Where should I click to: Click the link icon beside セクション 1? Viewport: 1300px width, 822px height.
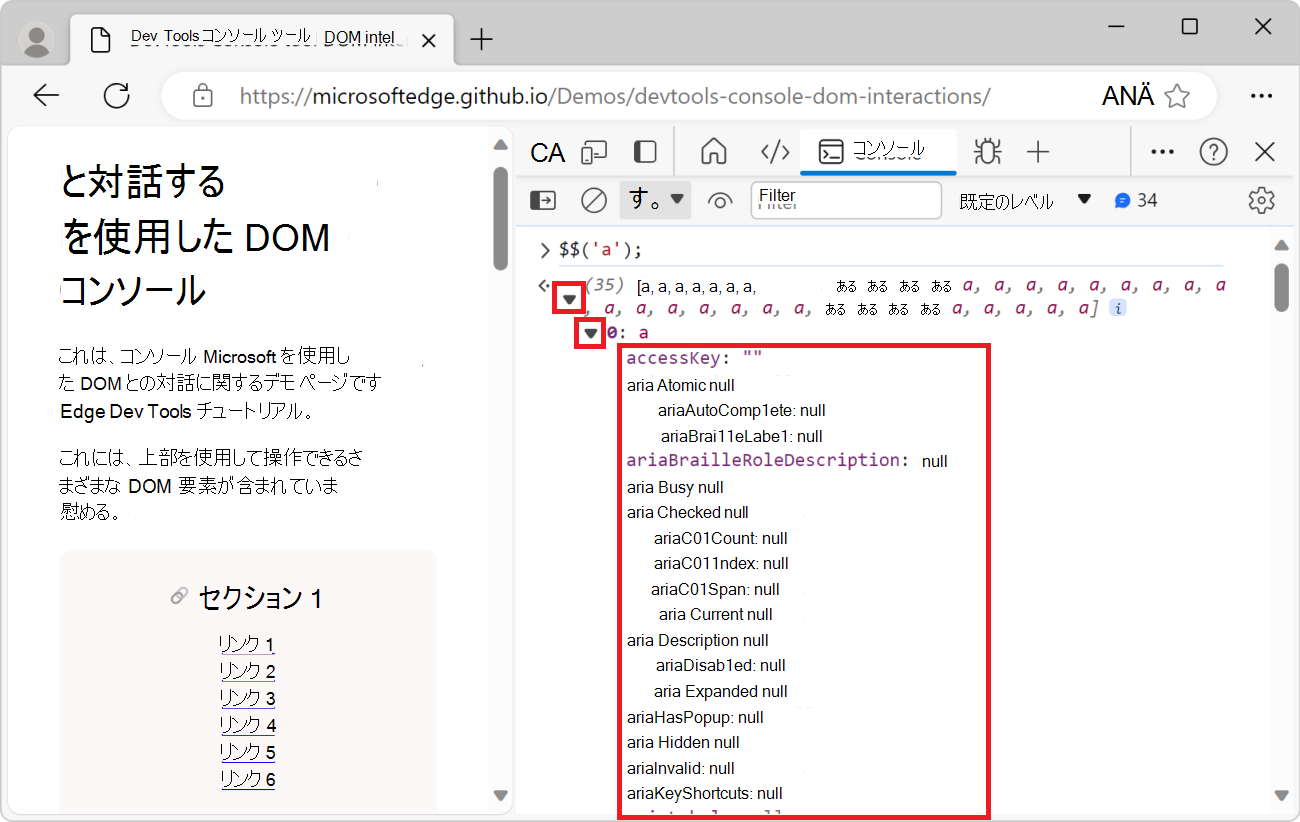pos(180,597)
